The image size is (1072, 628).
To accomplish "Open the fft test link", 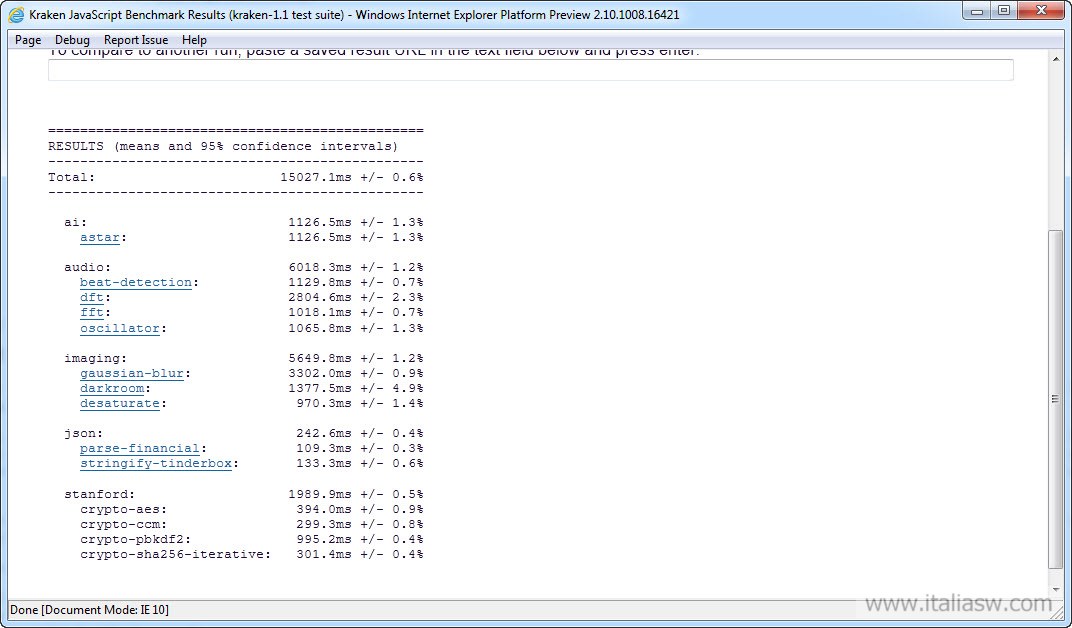I will pos(92,312).
